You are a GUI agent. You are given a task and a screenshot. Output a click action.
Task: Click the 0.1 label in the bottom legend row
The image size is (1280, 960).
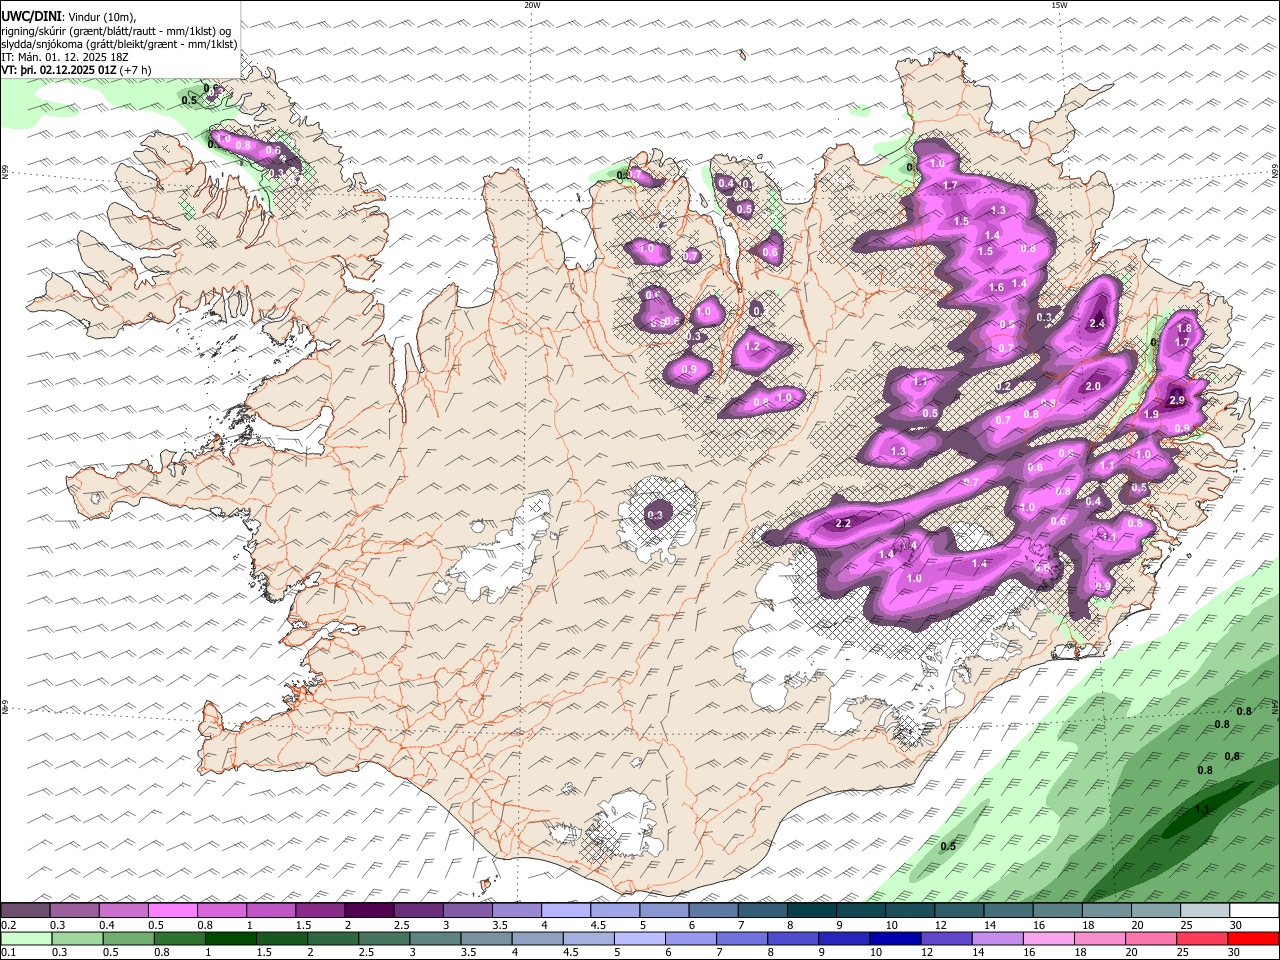8,953
